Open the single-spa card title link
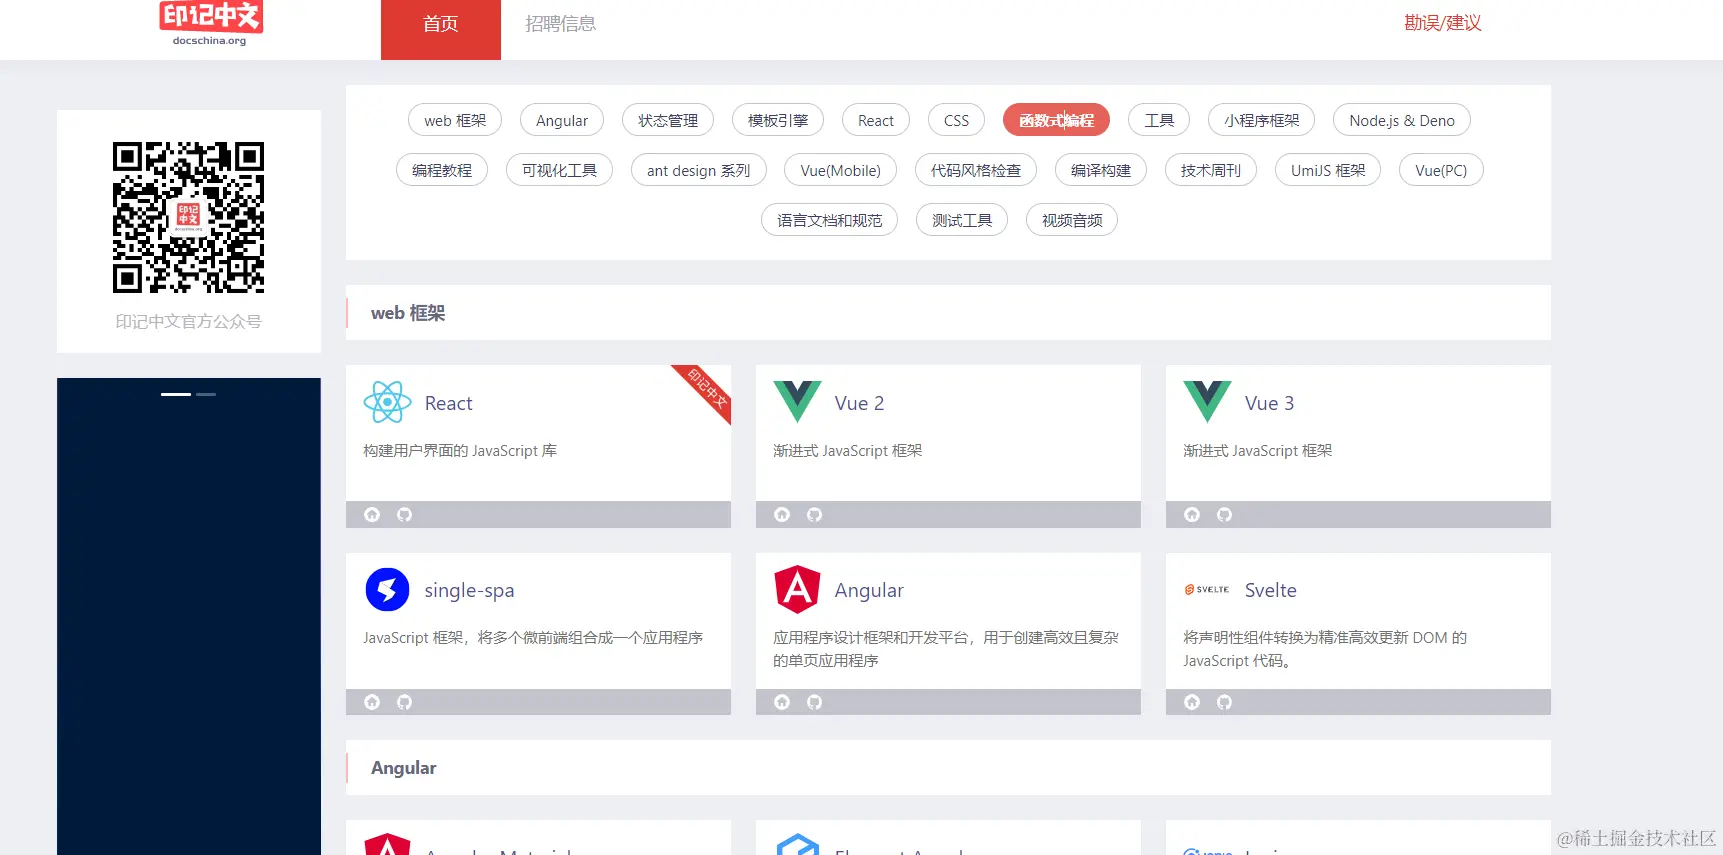 [x=469, y=590]
